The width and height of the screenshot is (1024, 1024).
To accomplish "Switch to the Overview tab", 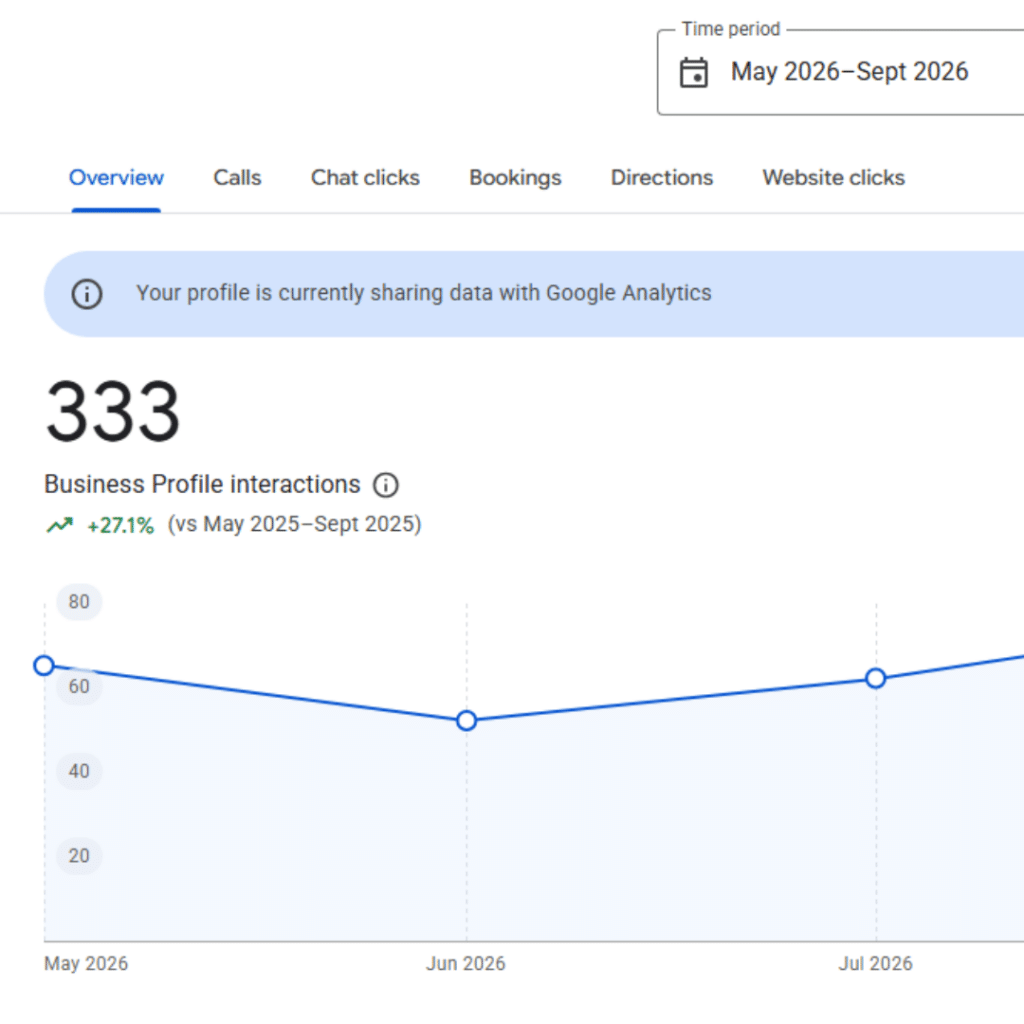I will (x=116, y=178).
